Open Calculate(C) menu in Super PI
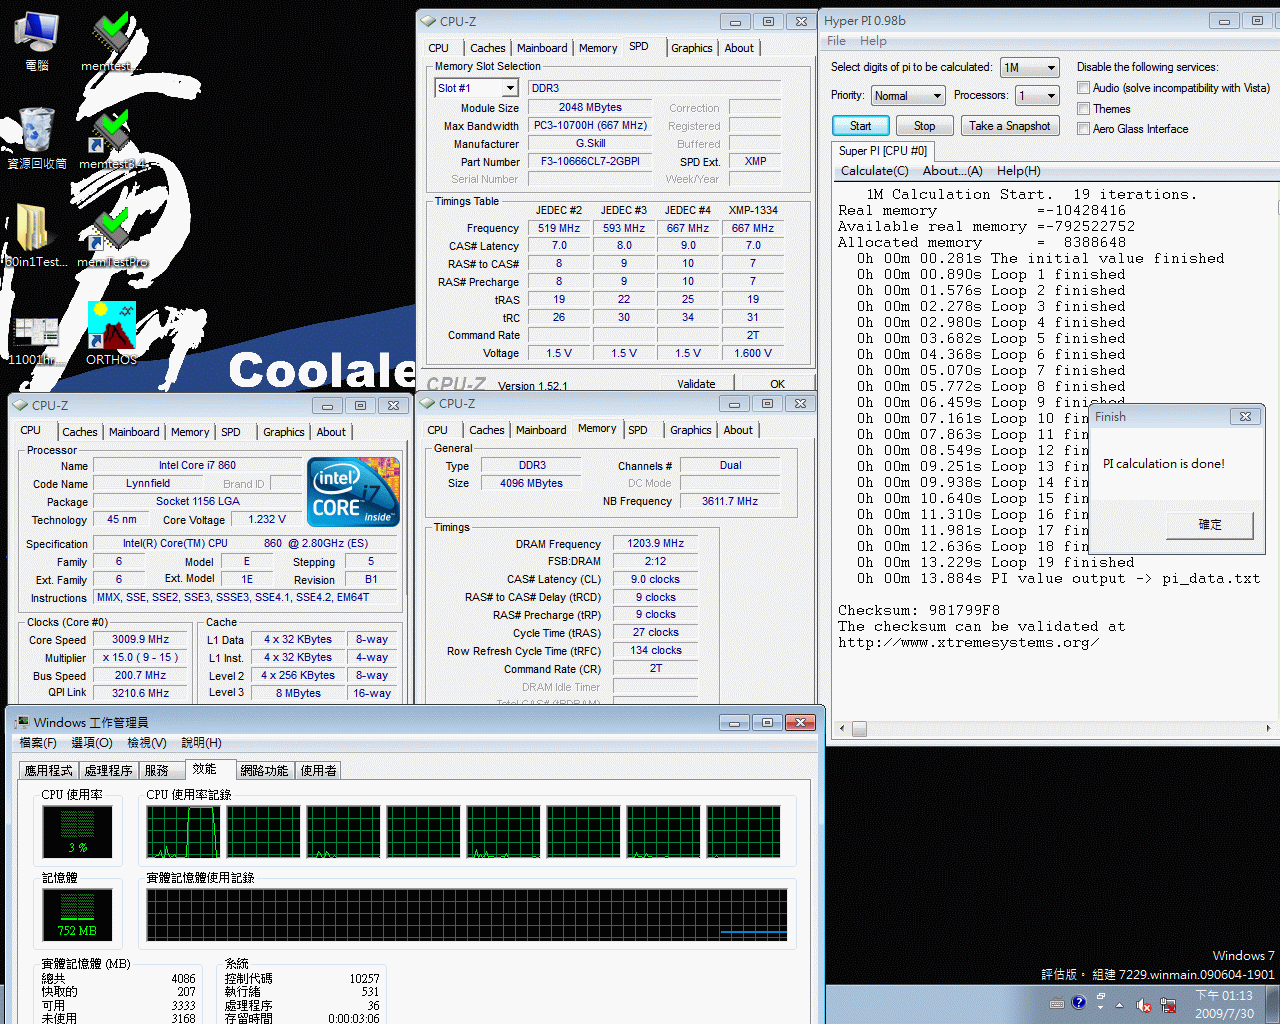Image resolution: width=1280 pixels, height=1024 pixels. [875, 171]
